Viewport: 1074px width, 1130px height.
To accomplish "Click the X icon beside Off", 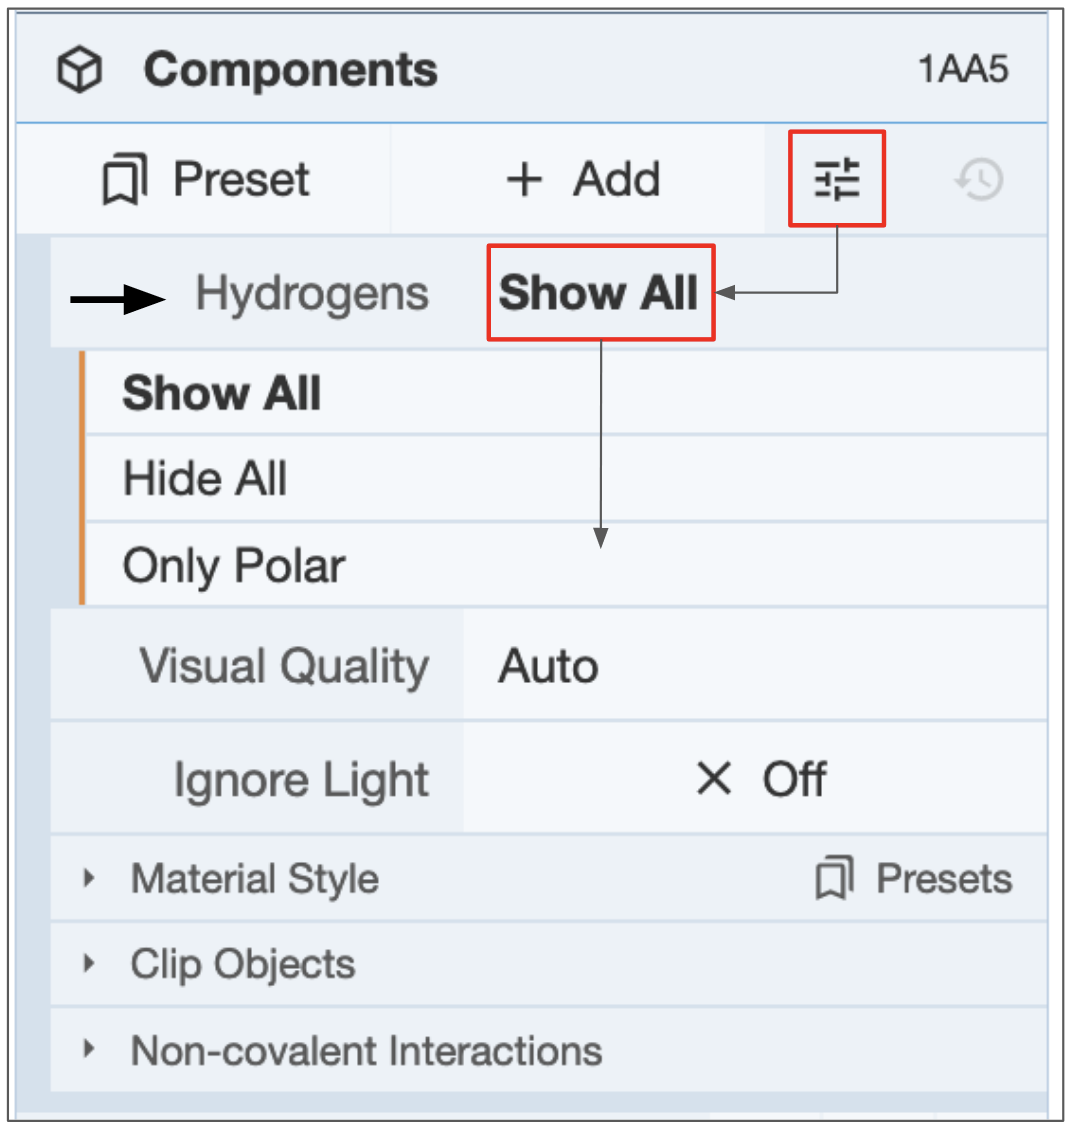I will 714,778.
